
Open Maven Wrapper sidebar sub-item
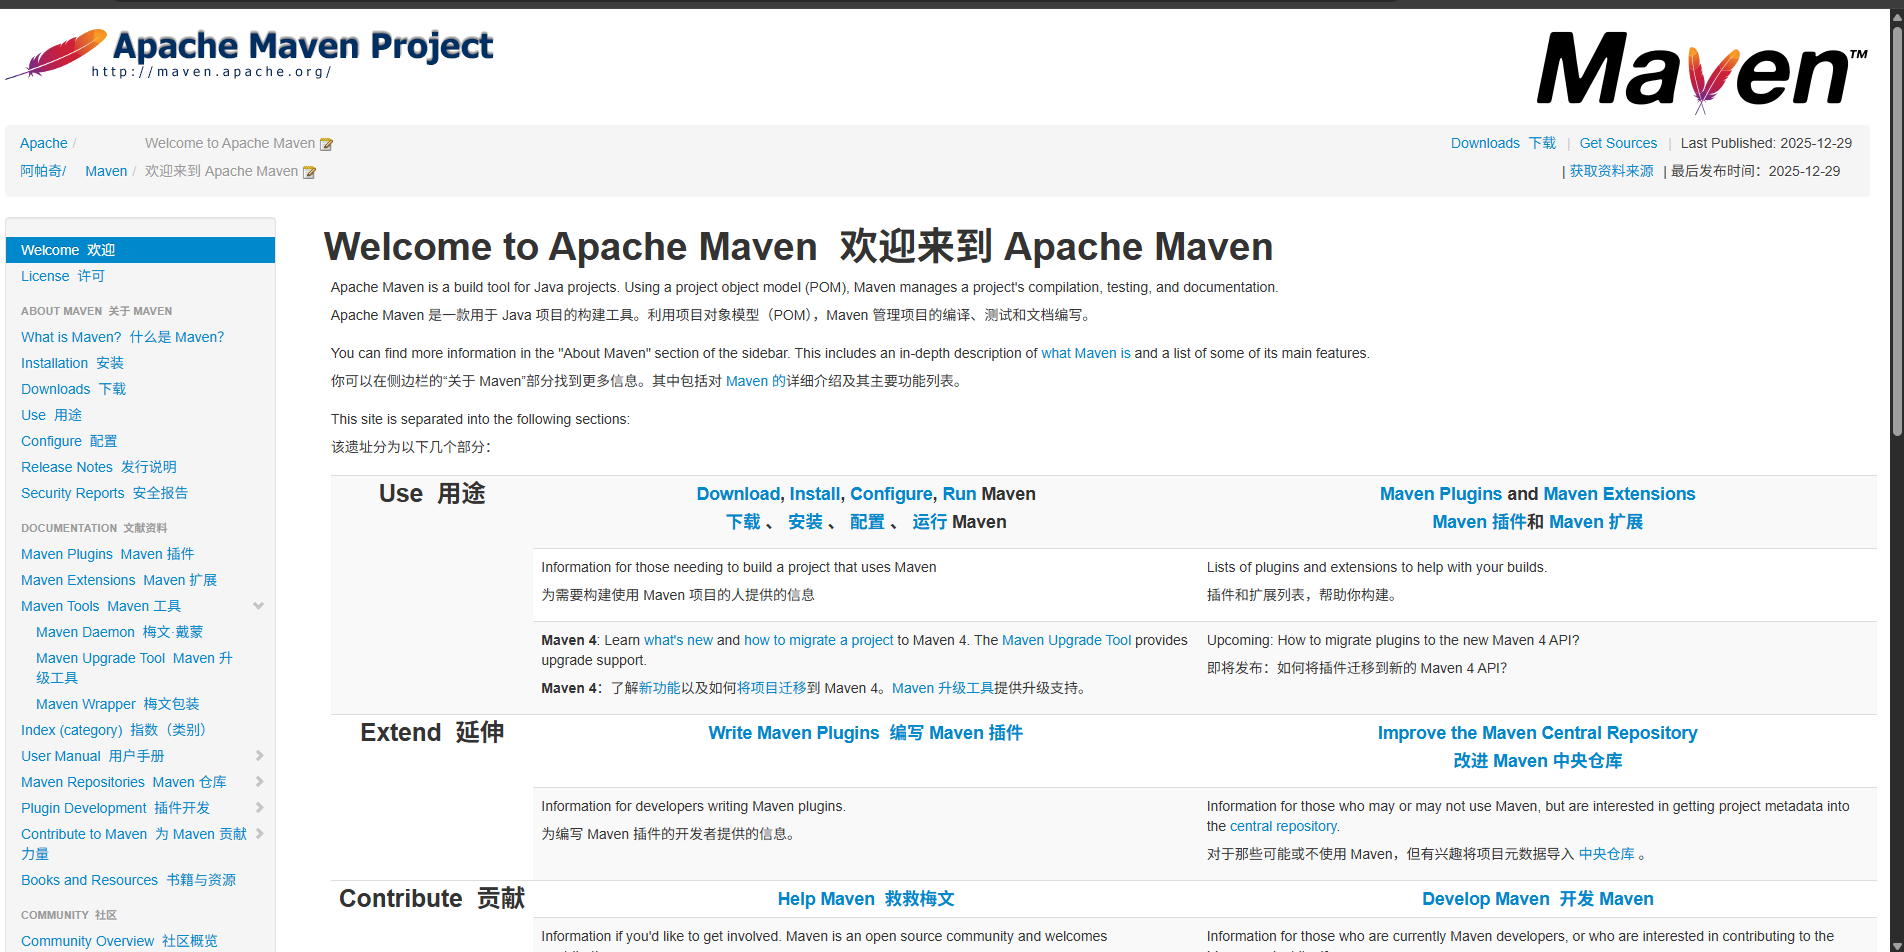117,704
